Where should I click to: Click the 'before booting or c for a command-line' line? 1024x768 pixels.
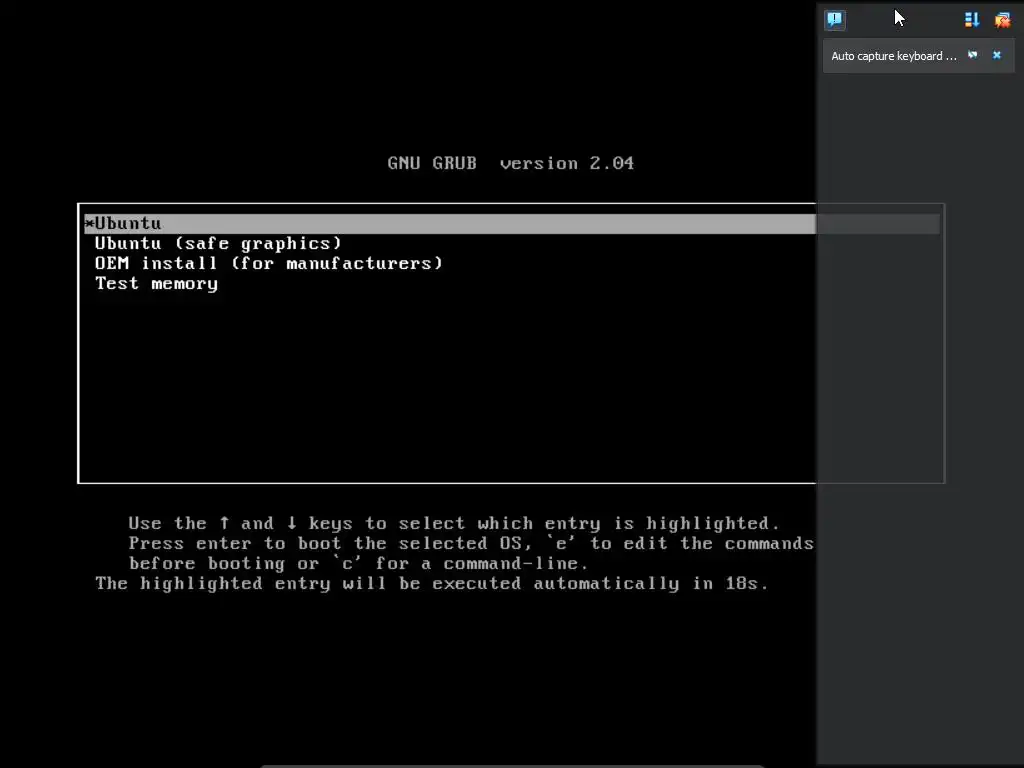(x=358, y=564)
